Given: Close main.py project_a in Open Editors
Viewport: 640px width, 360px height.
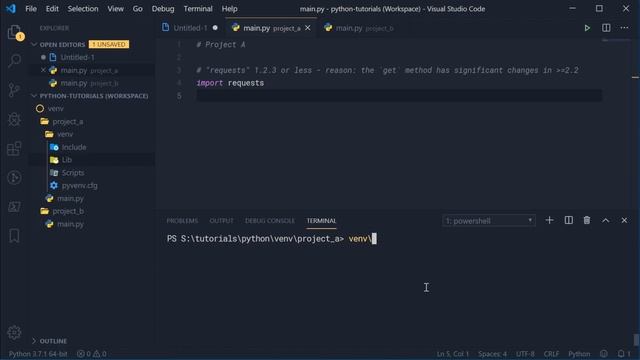Looking at the screenshot, I should click(x=43, y=70).
